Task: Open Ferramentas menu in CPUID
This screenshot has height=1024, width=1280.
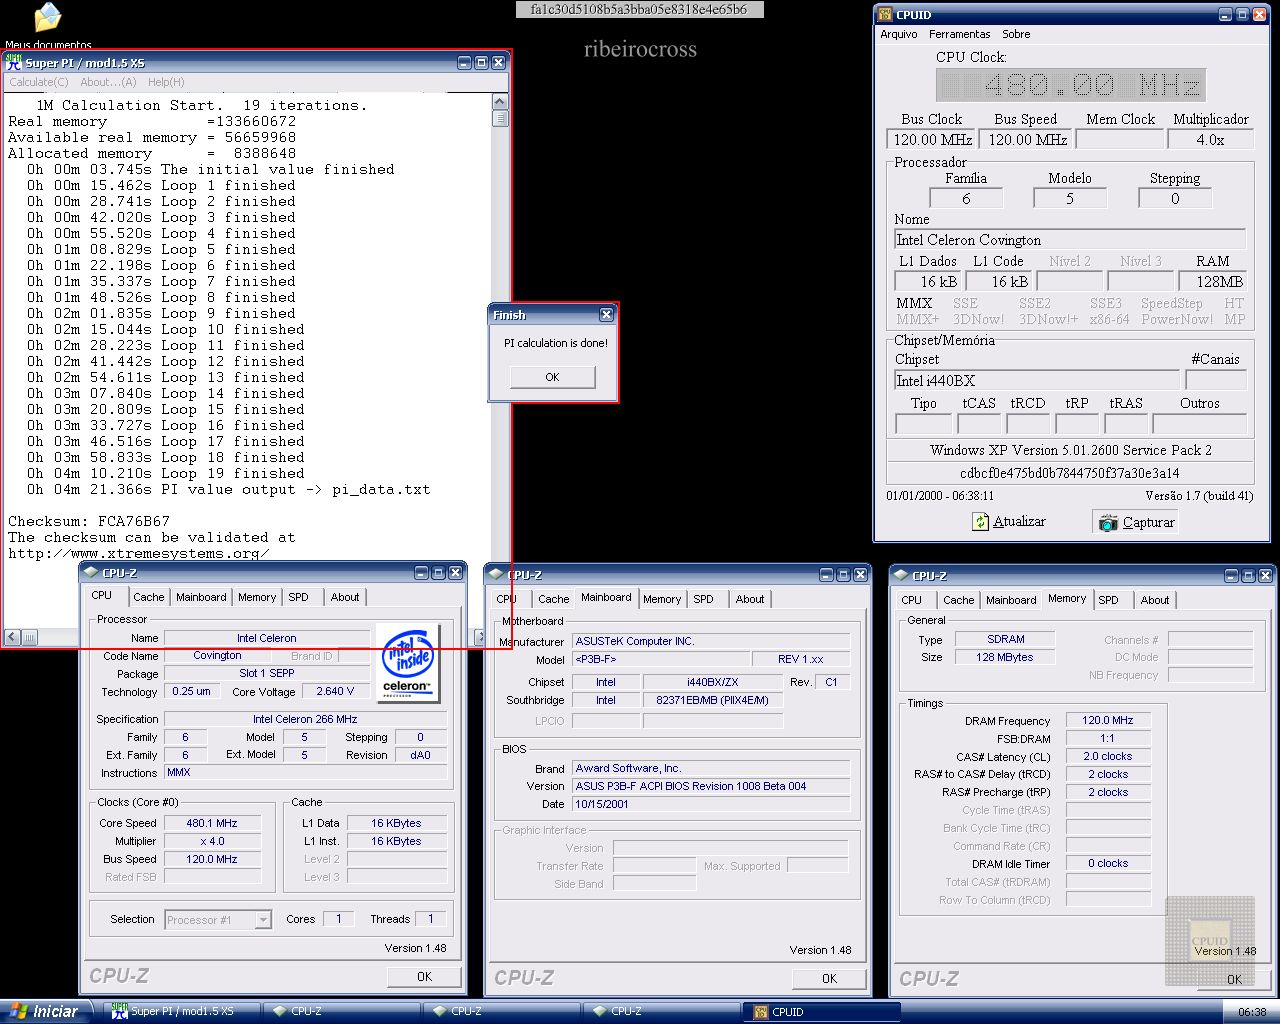Action: [959, 34]
